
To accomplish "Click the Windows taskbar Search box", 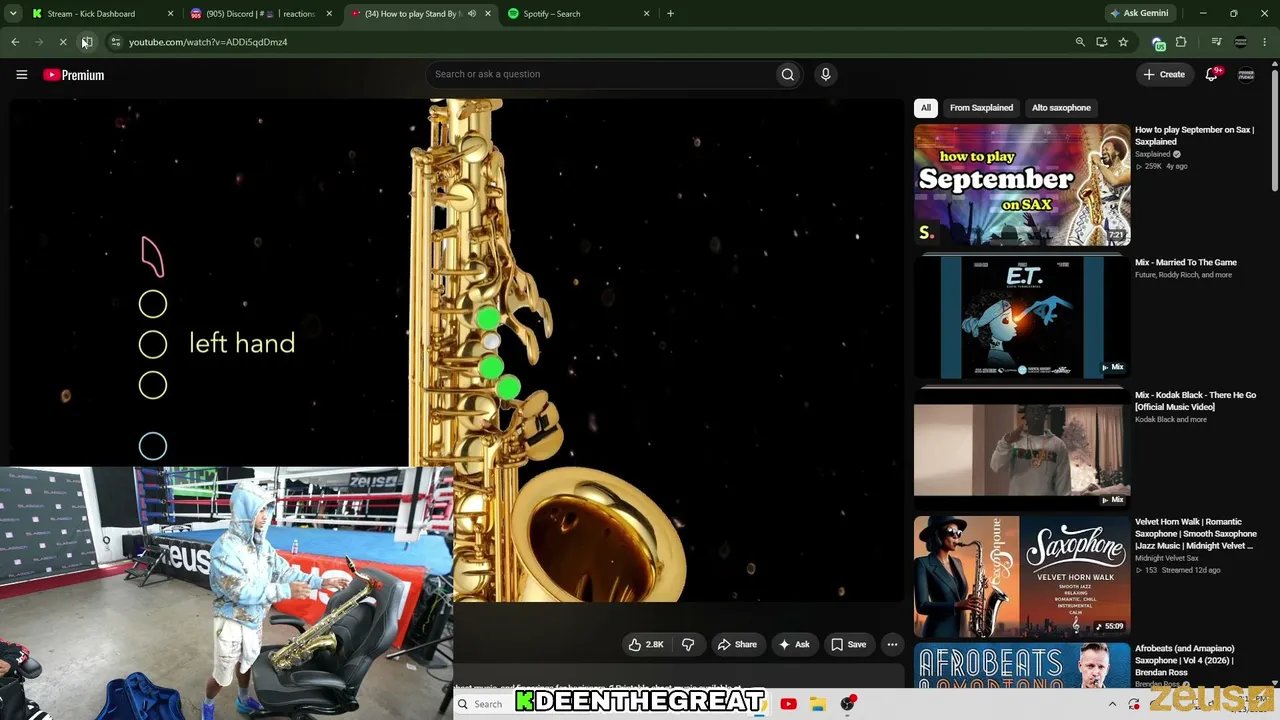I will coord(485,704).
